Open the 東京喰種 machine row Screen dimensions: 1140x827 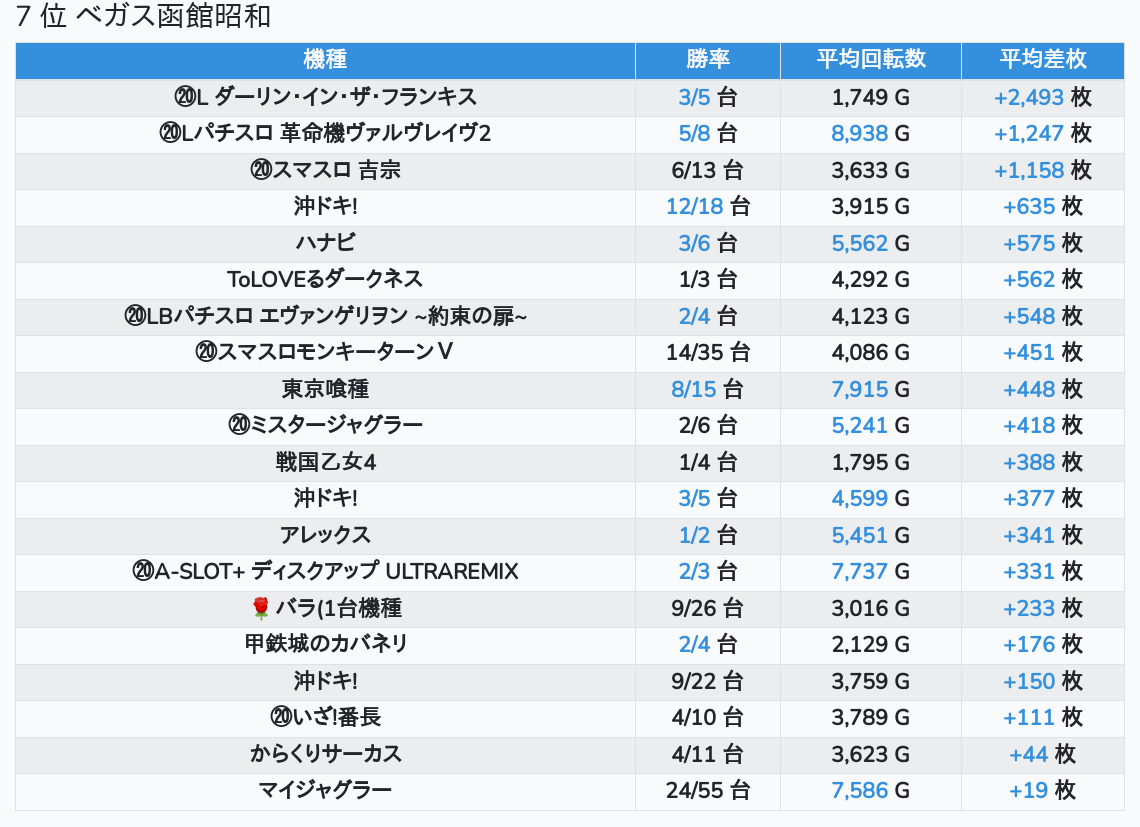325,389
